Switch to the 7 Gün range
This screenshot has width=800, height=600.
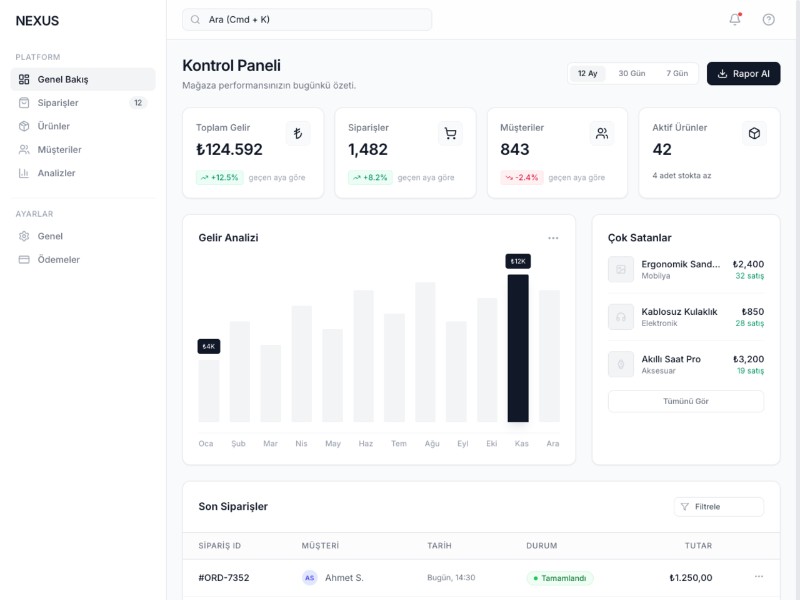[677, 74]
